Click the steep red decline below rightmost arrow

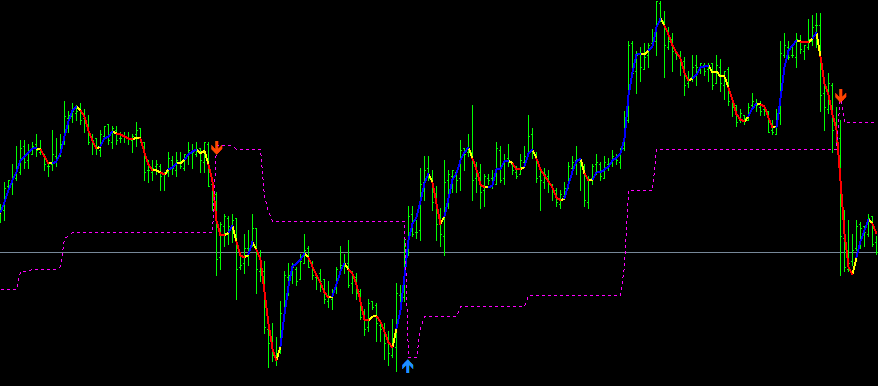point(839,168)
